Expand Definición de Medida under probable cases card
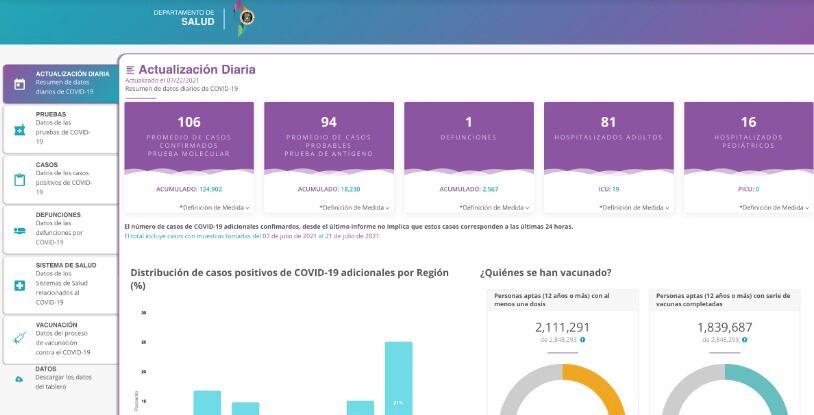Viewport: 814px width, 415px height. [x=354, y=208]
